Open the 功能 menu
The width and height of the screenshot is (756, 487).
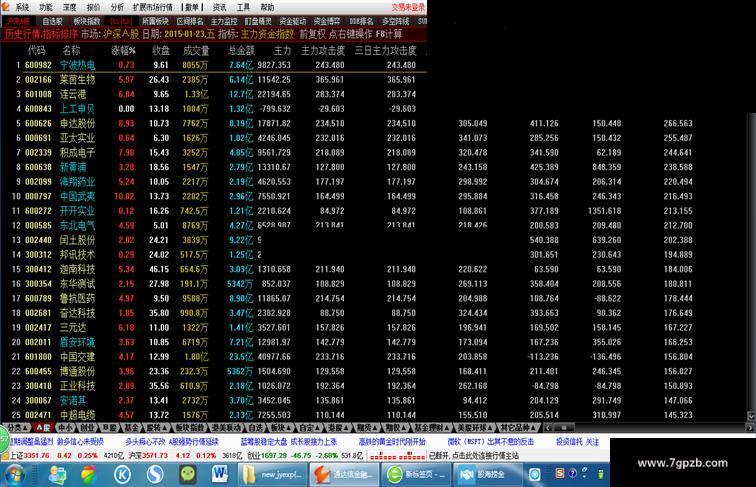tap(46, 7)
